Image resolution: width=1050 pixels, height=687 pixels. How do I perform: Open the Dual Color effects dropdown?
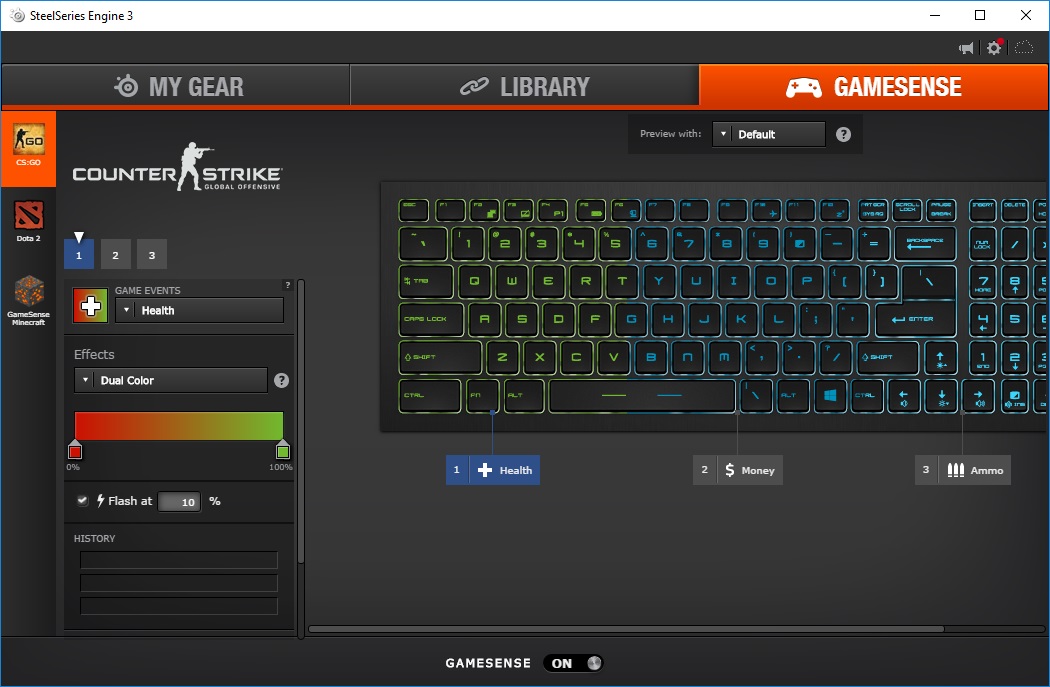(x=171, y=380)
